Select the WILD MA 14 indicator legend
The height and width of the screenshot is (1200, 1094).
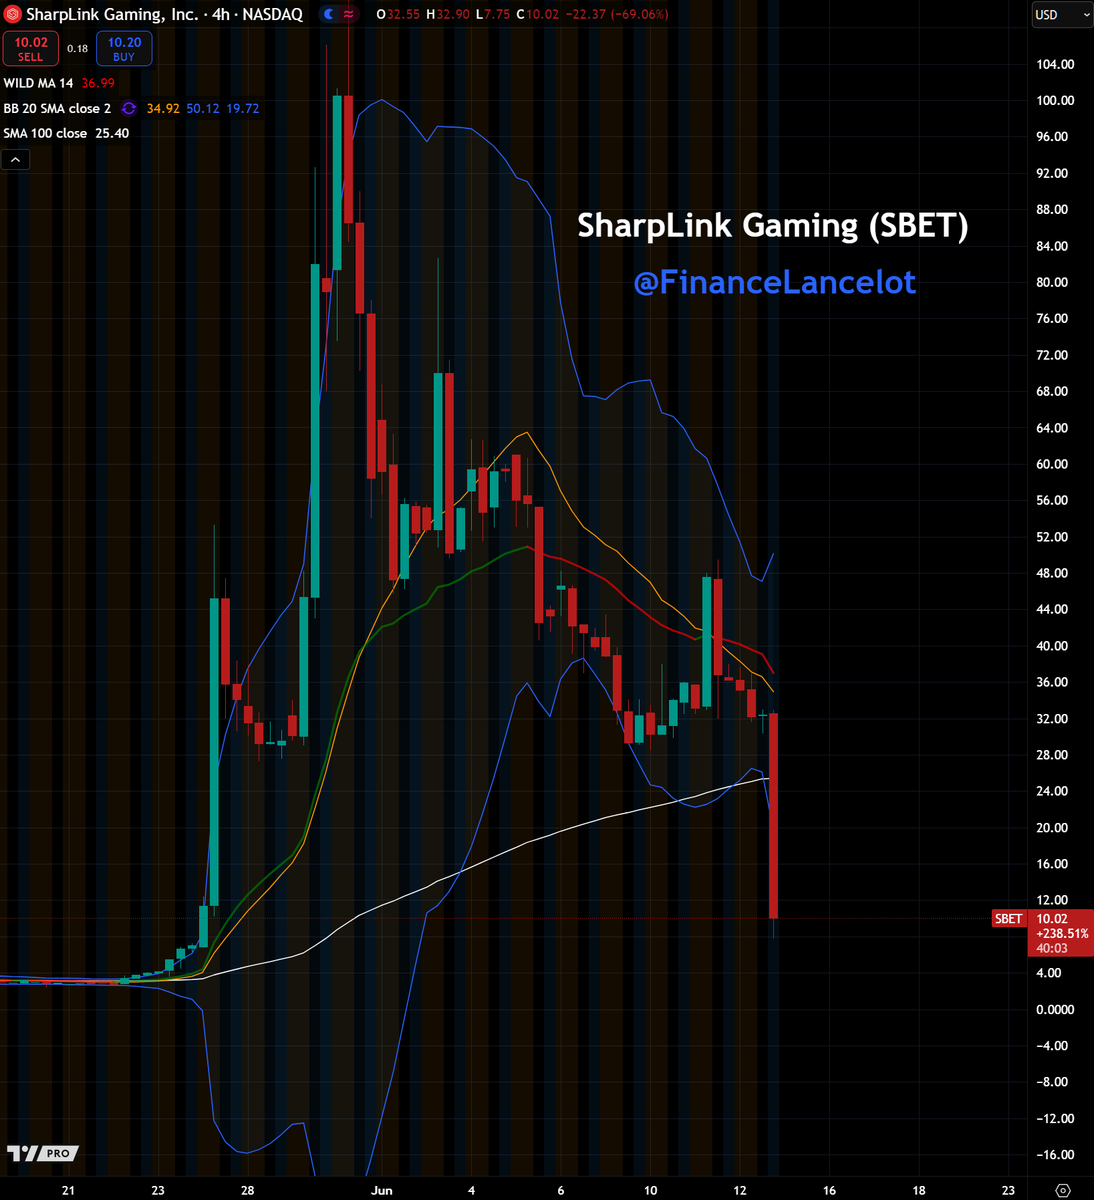pos(38,83)
